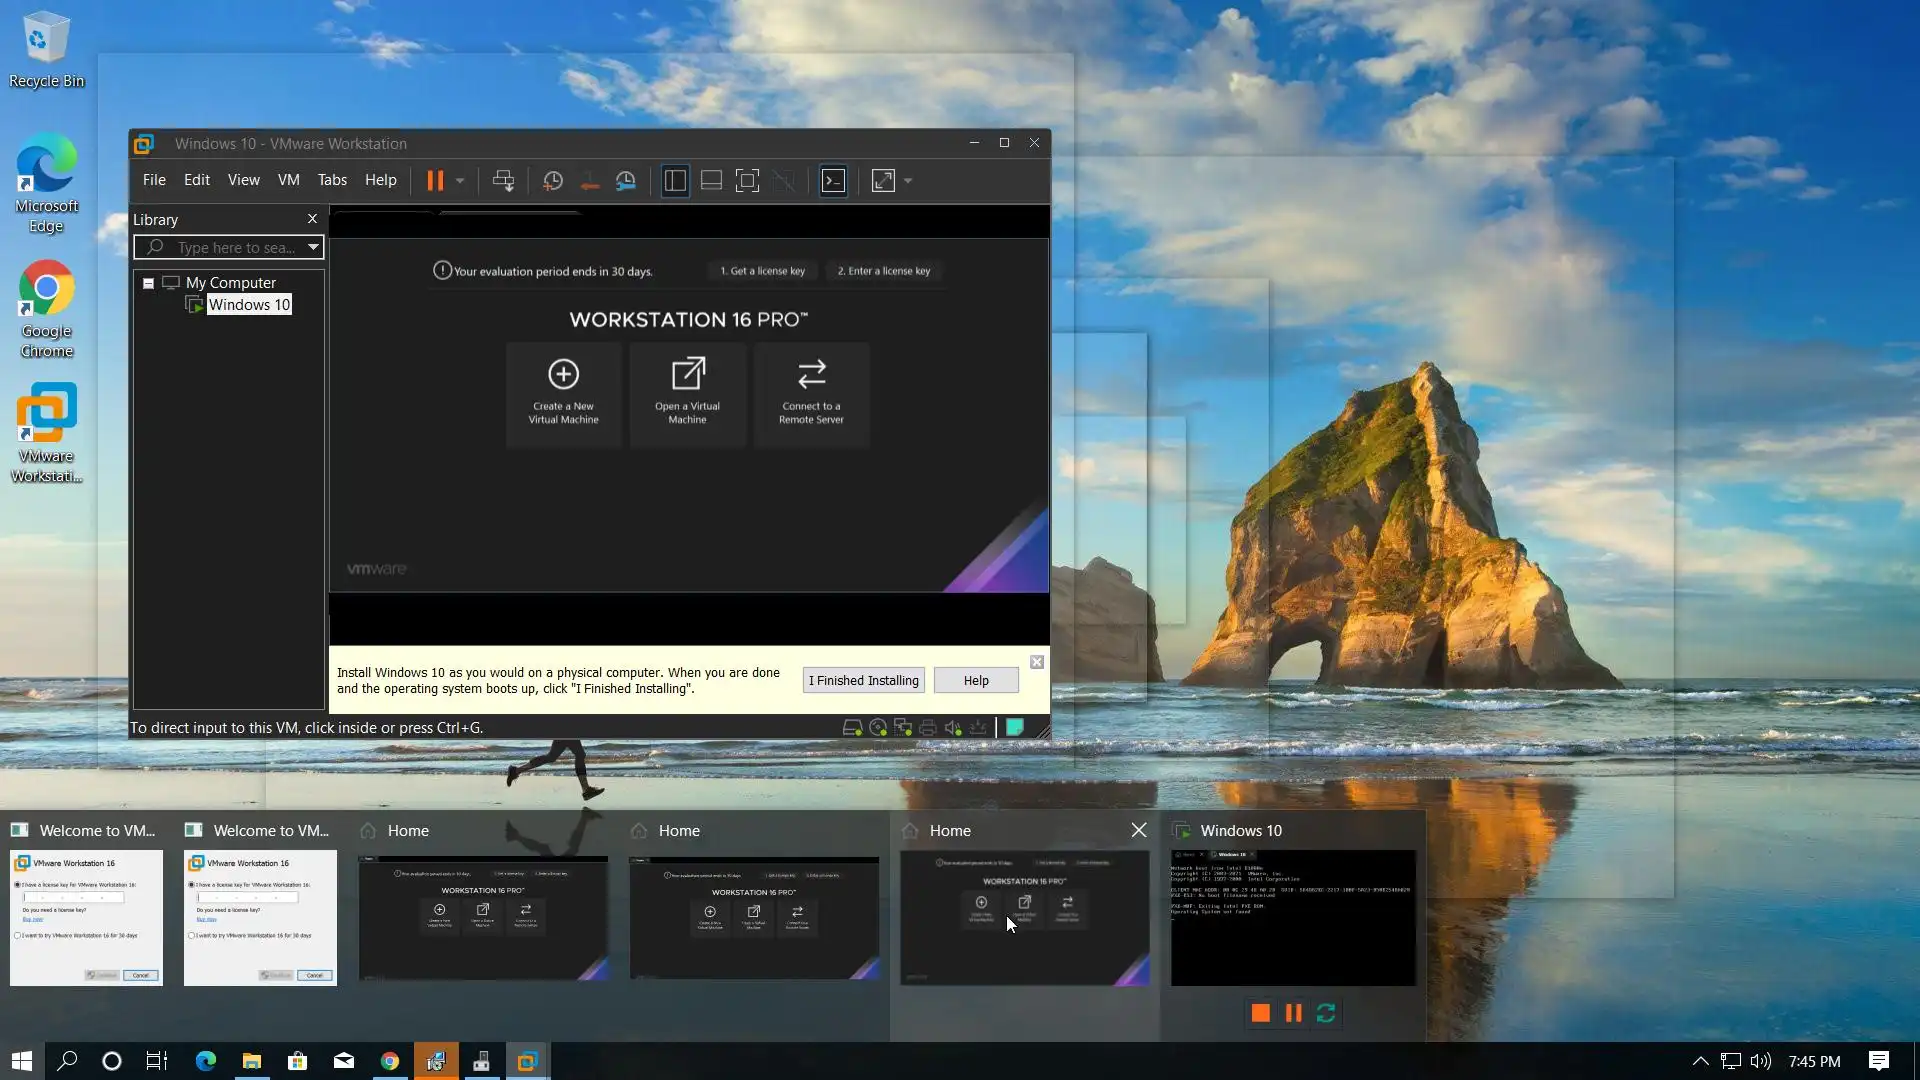Screen dimensions: 1920x1080
Task: Toggle the console view button
Action: (833, 181)
